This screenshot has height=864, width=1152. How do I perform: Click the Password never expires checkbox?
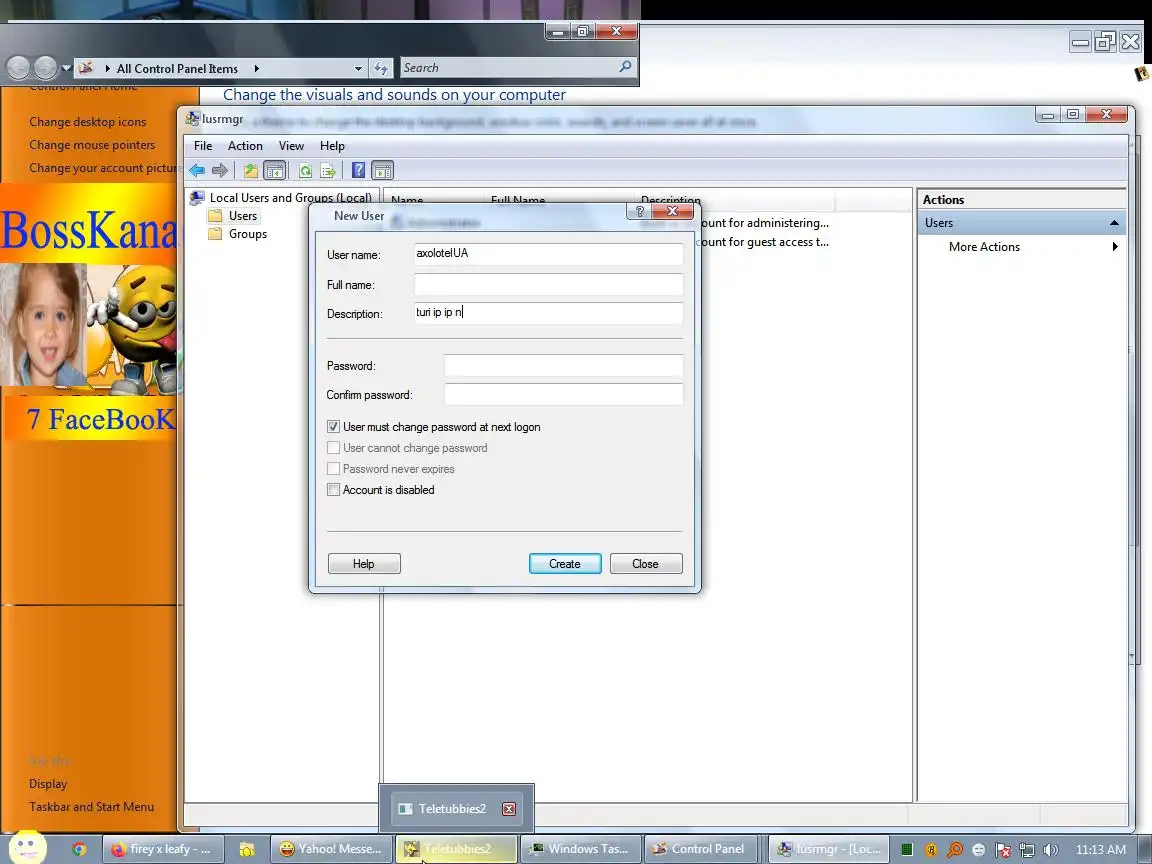(x=334, y=469)
